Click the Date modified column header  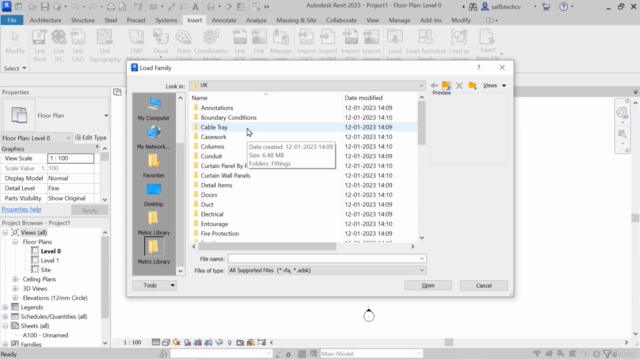click(x=380, y=98)
